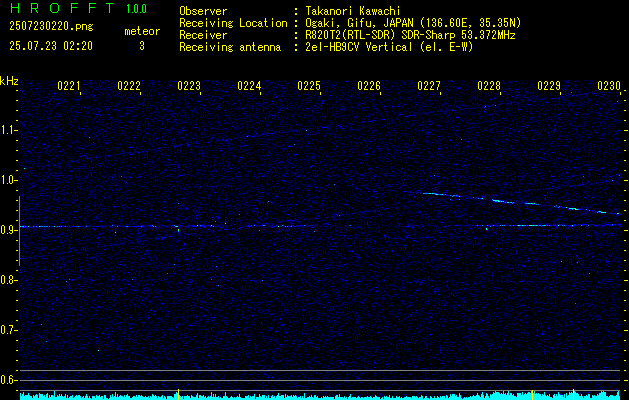Click time marker 0221
Image resolution: width=629 pixels, height=400 pixels.
pos(69,86)
